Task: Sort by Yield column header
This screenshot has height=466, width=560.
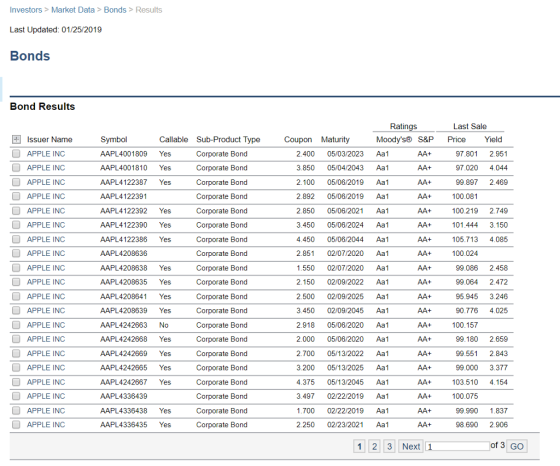Action: [493, 140]
